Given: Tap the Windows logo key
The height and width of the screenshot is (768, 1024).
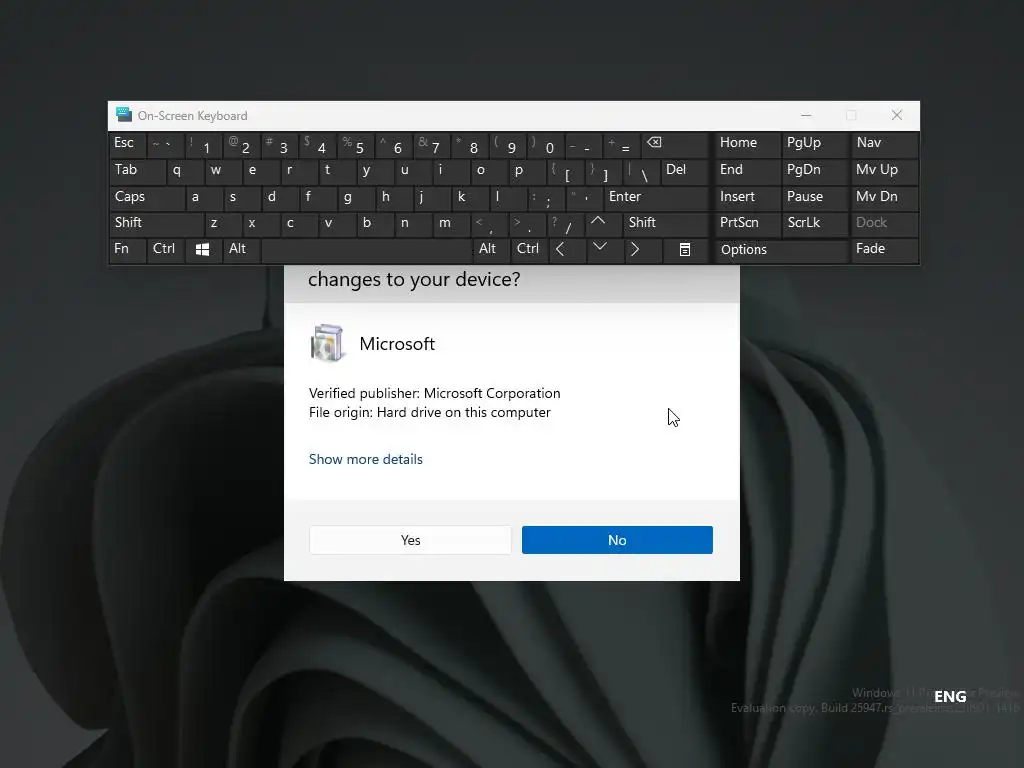Looking at the screenshot, I should pyautogui.click(x=202, y=249).
